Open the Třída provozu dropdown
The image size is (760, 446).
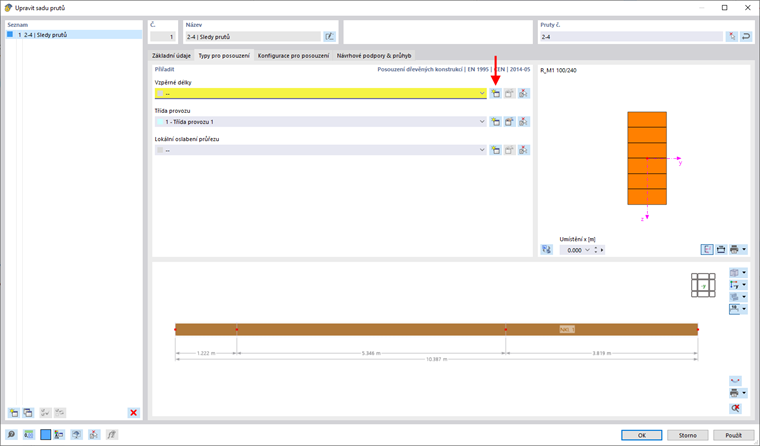(x=482, y=122)
